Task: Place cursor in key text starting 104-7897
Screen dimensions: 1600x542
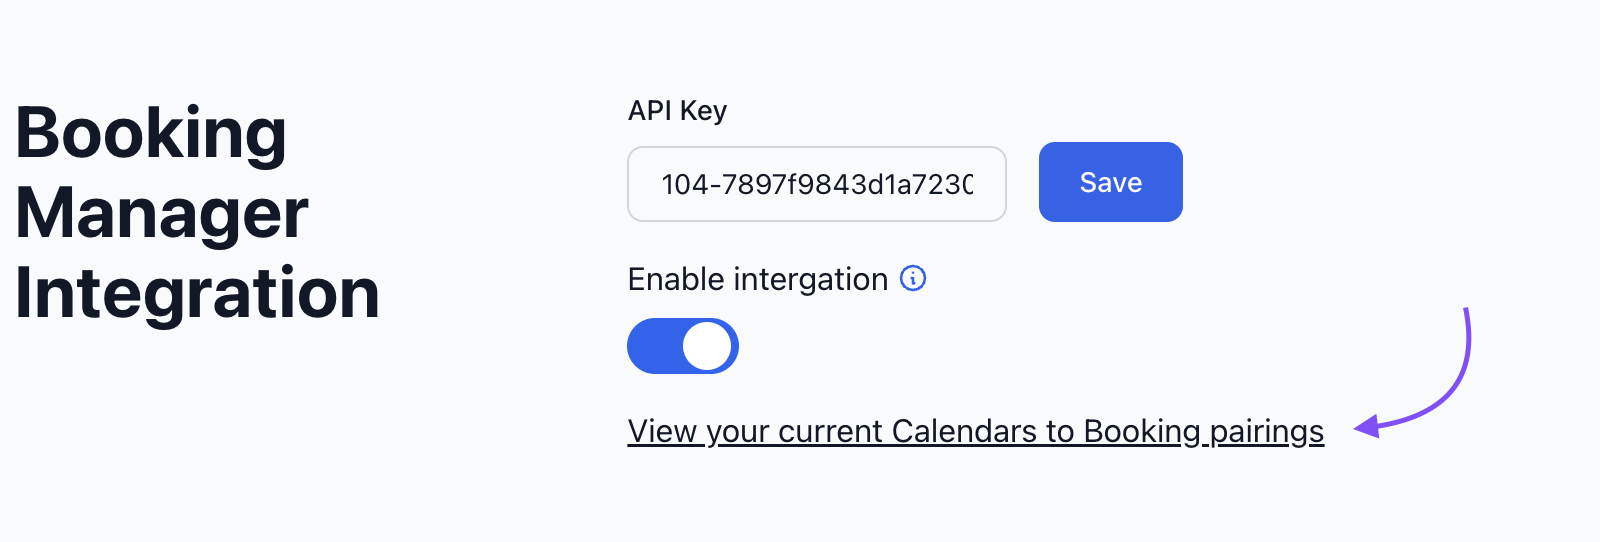Action: pos(817,184)
